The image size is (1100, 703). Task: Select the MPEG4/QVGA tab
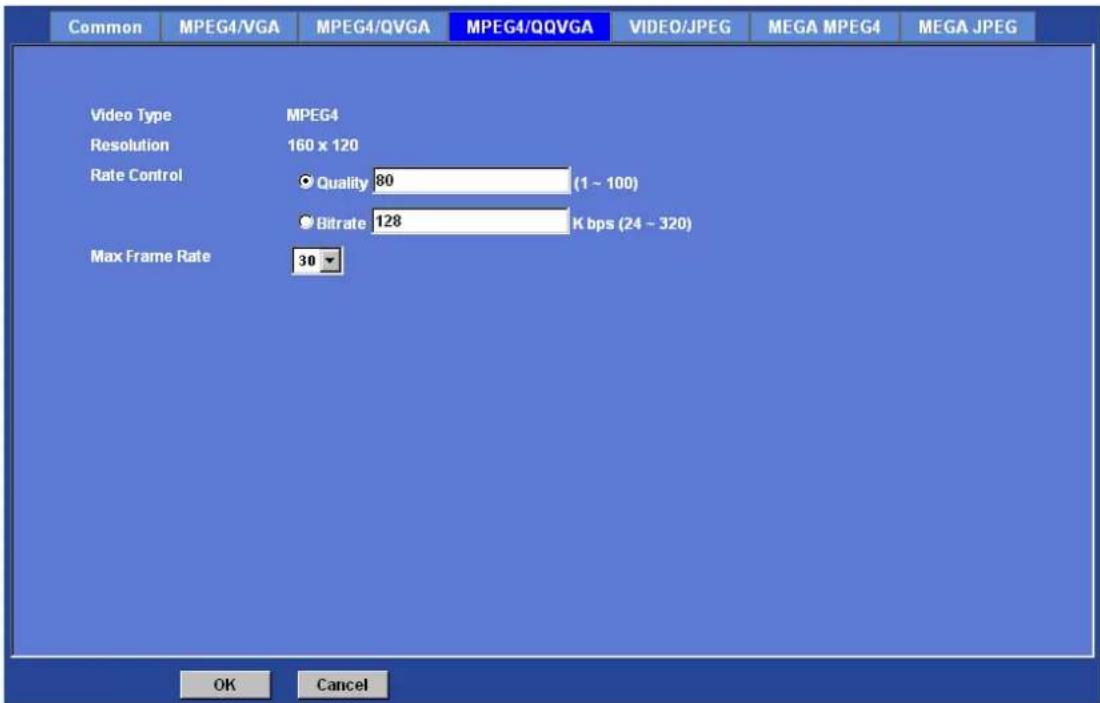[373, 27]
